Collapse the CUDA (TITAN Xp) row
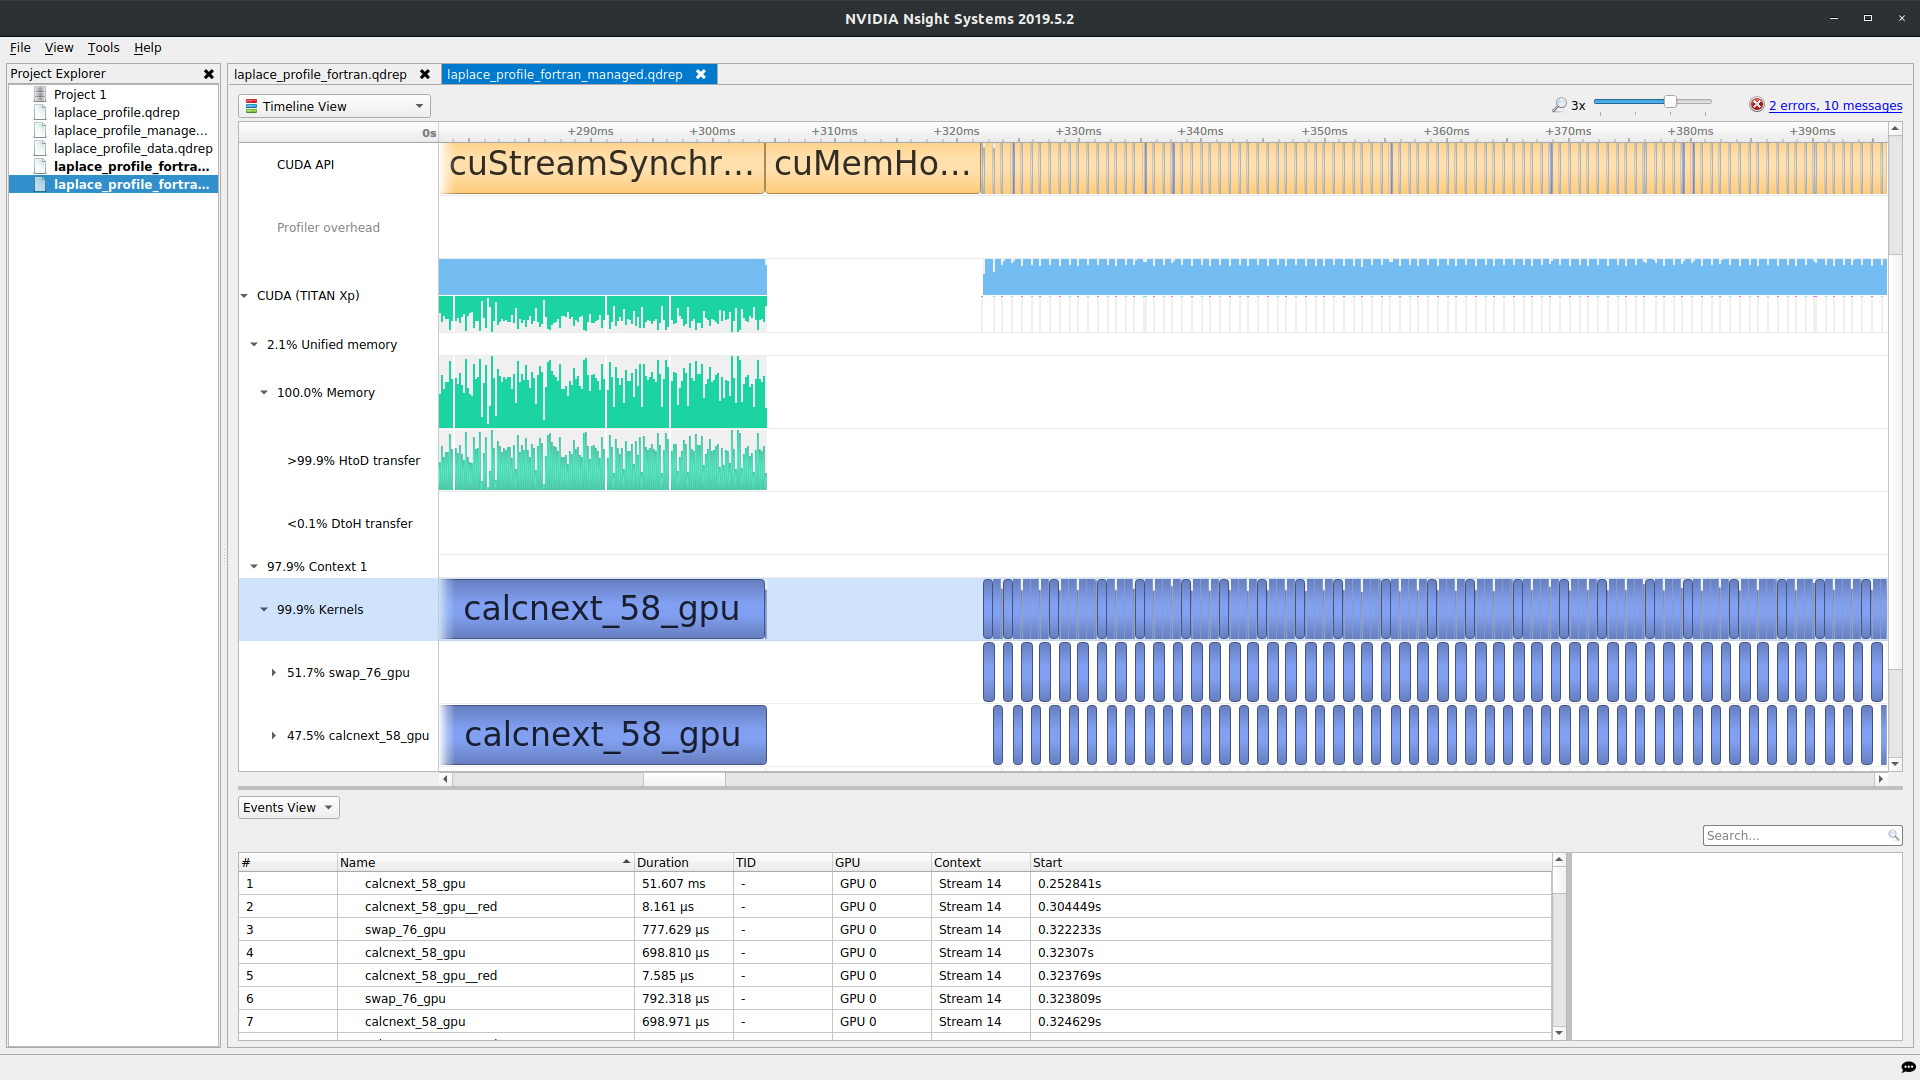1920x1080 pixels. (245, 296)
